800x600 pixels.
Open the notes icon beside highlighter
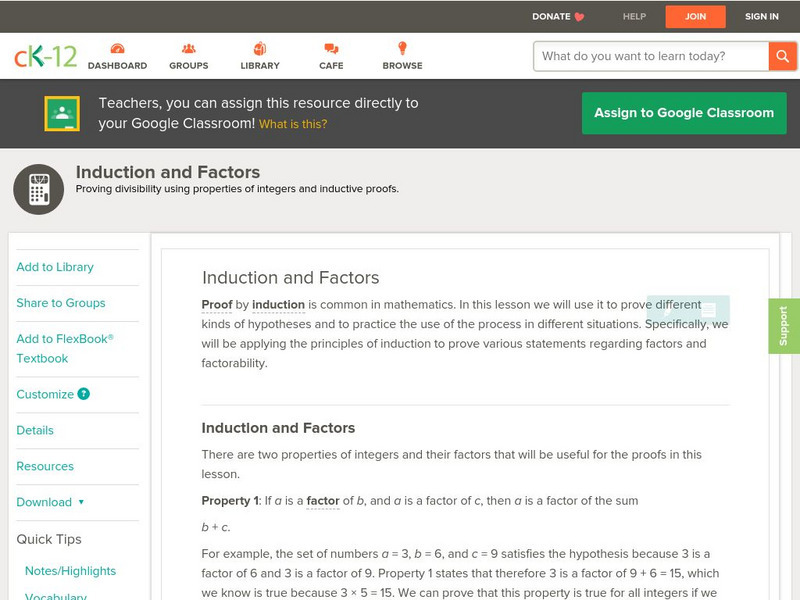click(708, 310)
